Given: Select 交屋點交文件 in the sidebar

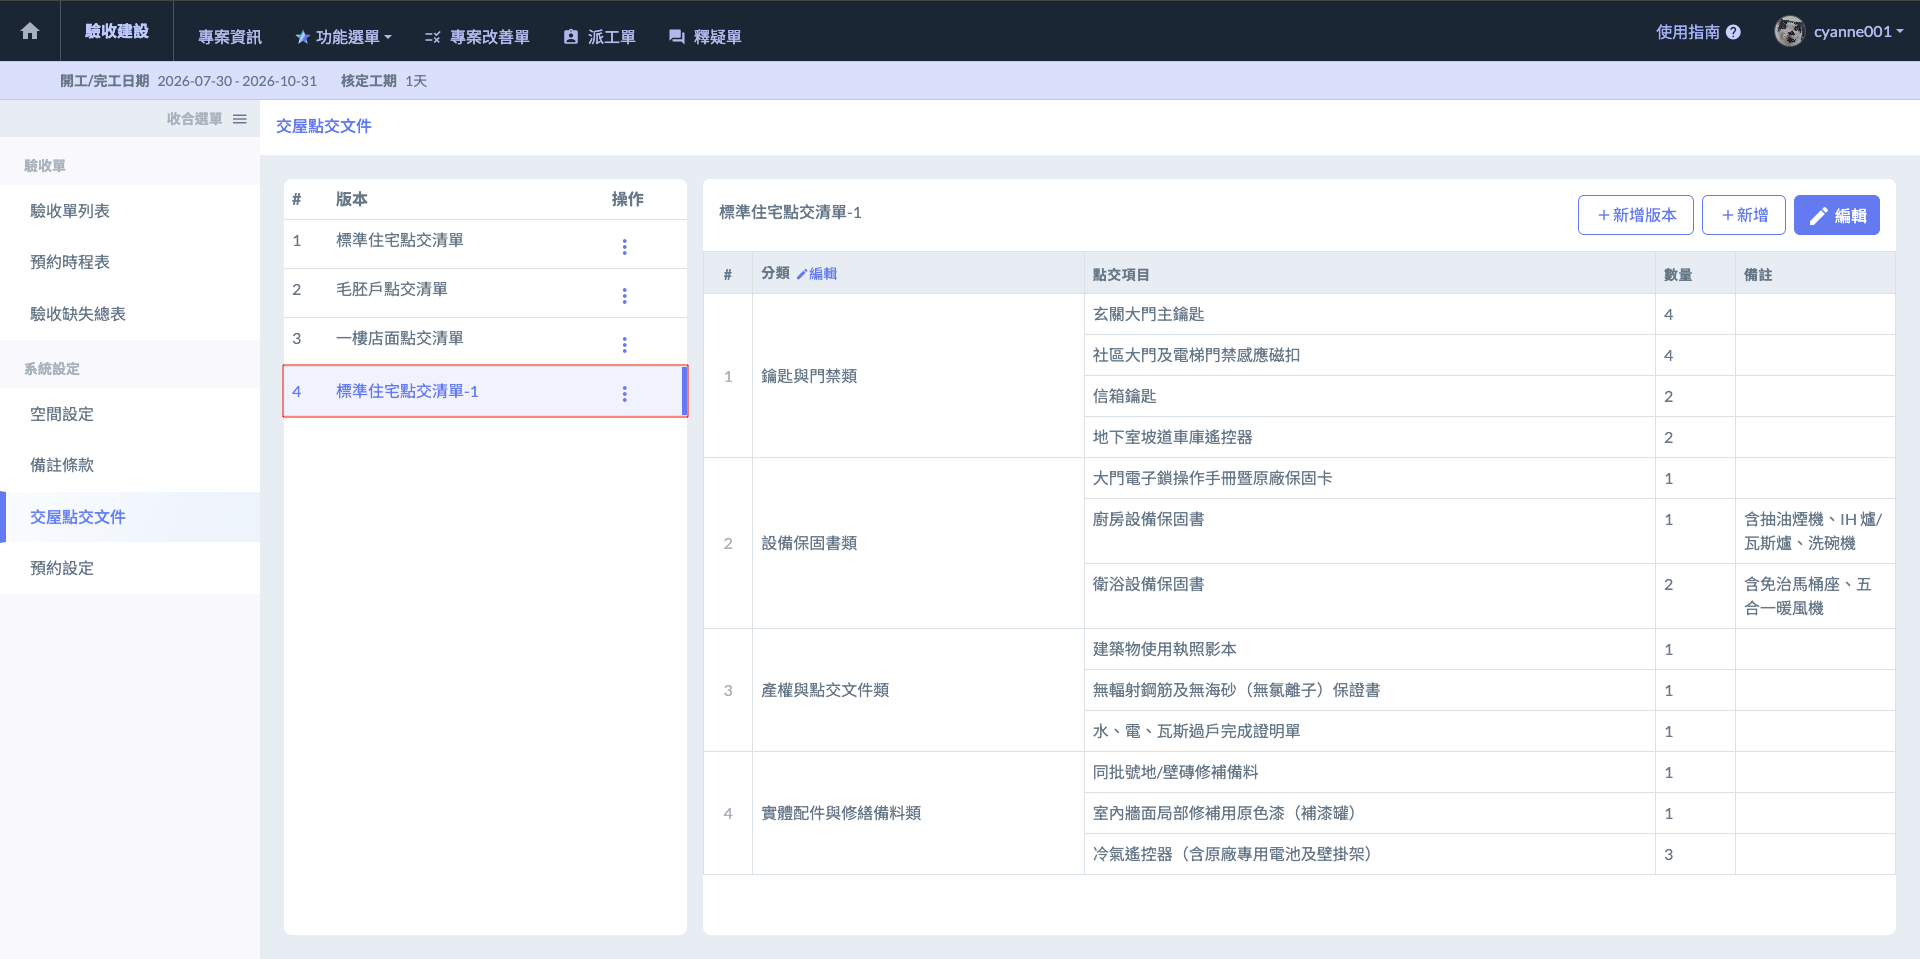Looking at the screenshot, I should (130, 517).
